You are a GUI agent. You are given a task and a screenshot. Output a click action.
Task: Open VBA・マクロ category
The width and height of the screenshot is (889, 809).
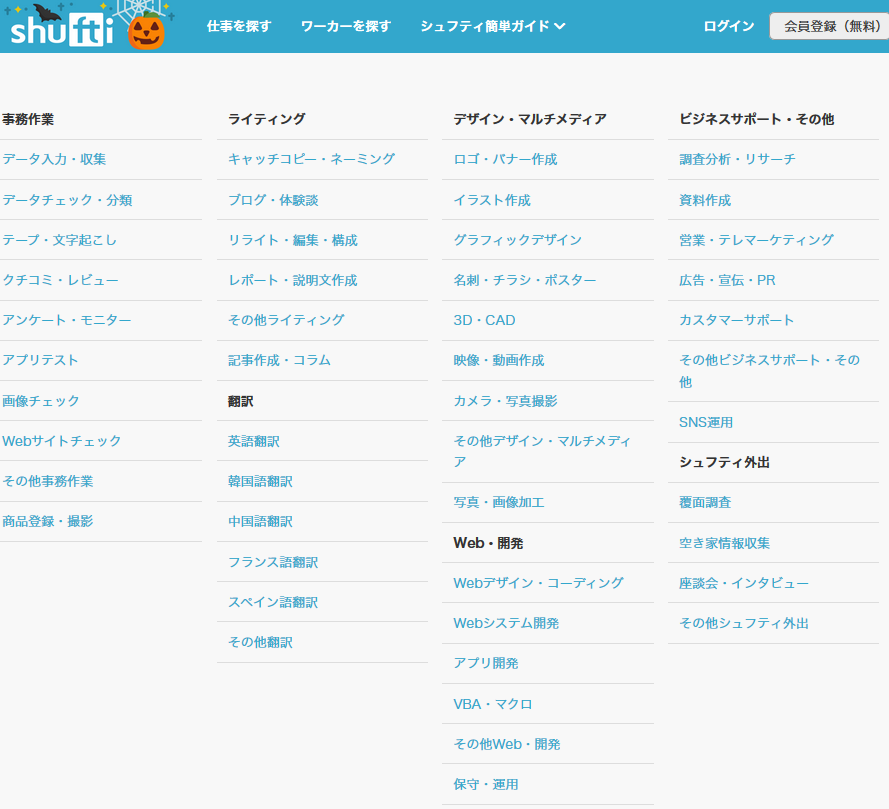[x=493, y=704]
